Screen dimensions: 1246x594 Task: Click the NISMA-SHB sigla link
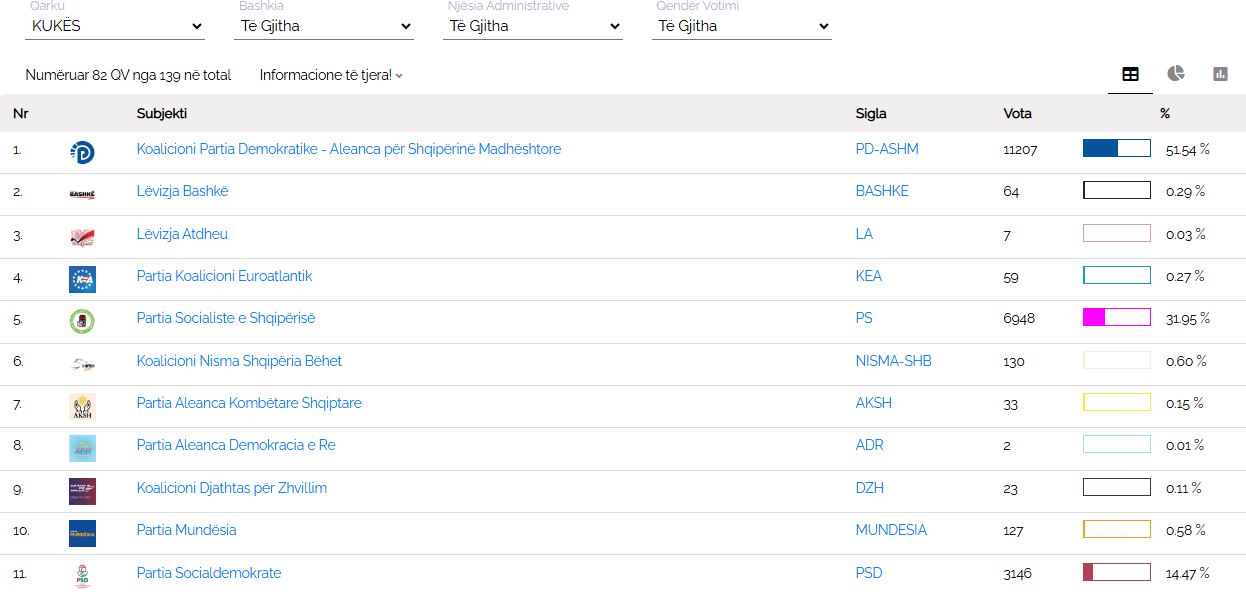(x=893, y=361)
